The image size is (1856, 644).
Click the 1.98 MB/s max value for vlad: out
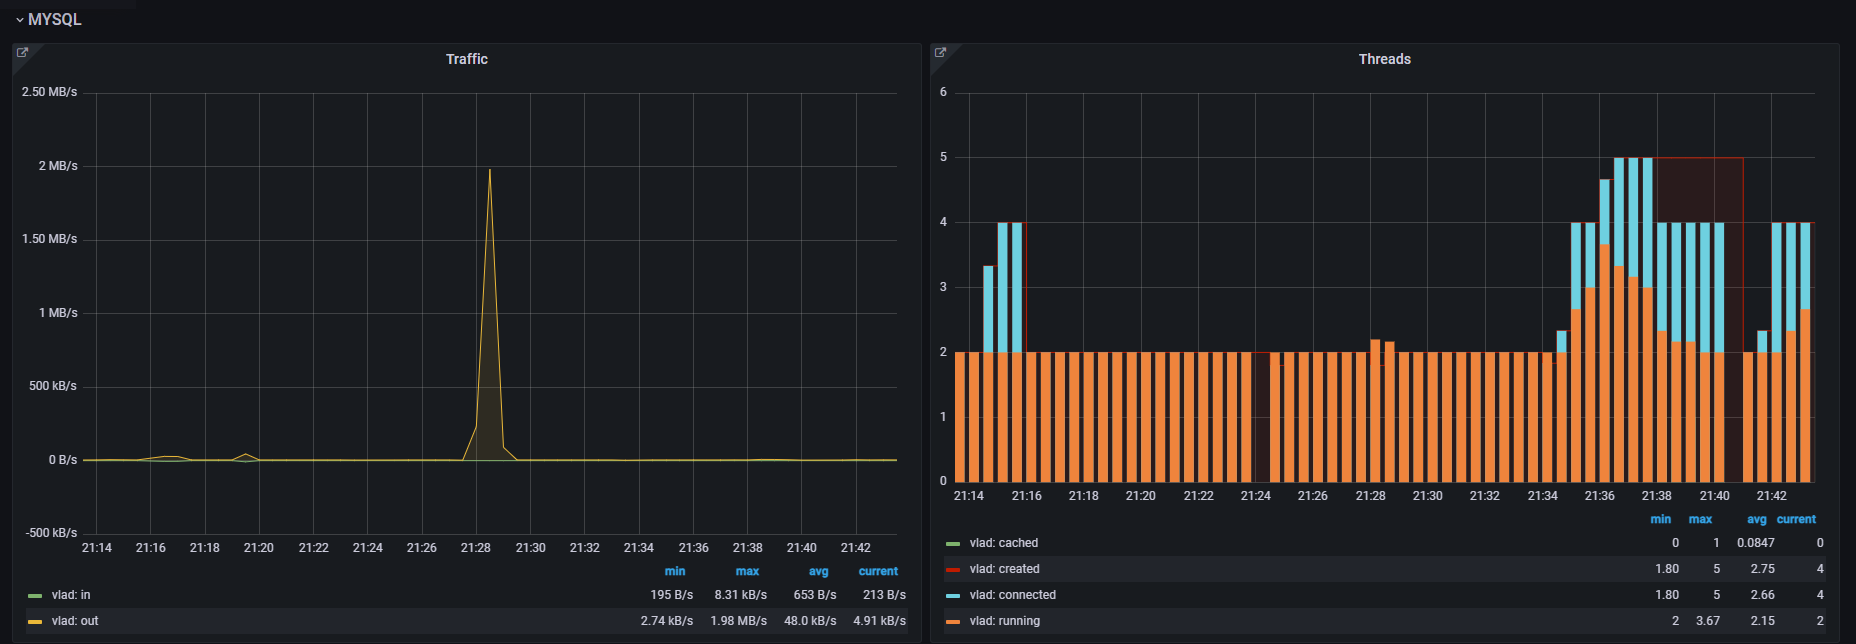(738, 621)
